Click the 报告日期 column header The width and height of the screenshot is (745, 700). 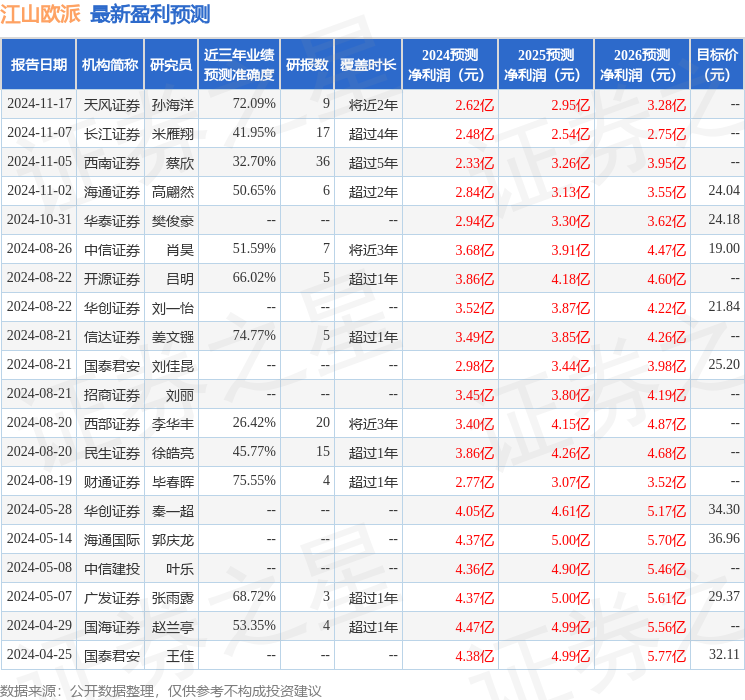(x=39, y=65)
